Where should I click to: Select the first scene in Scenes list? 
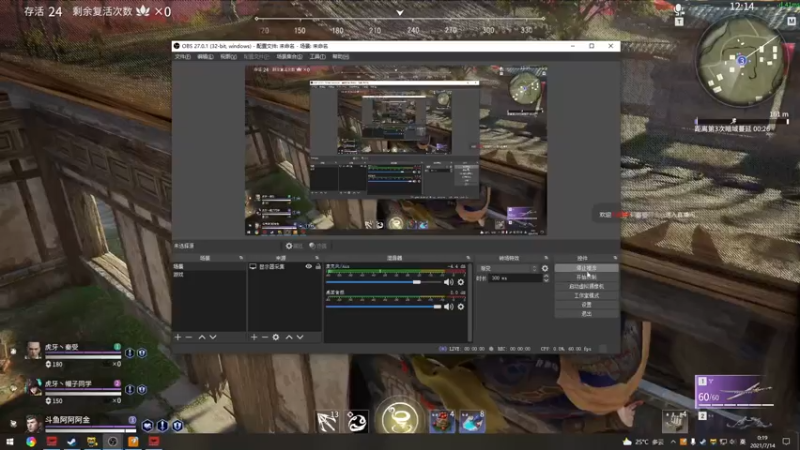pyautogui.click(x=209, y=266)
